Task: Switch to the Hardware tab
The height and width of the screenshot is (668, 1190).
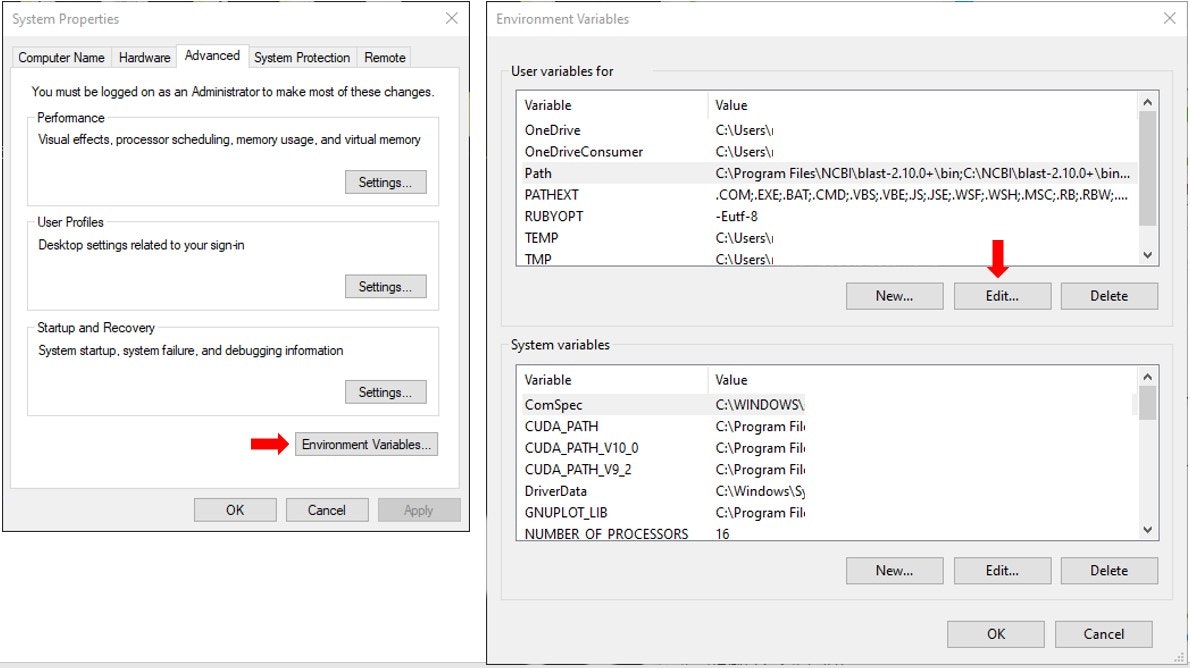Action: pos(144,58)
